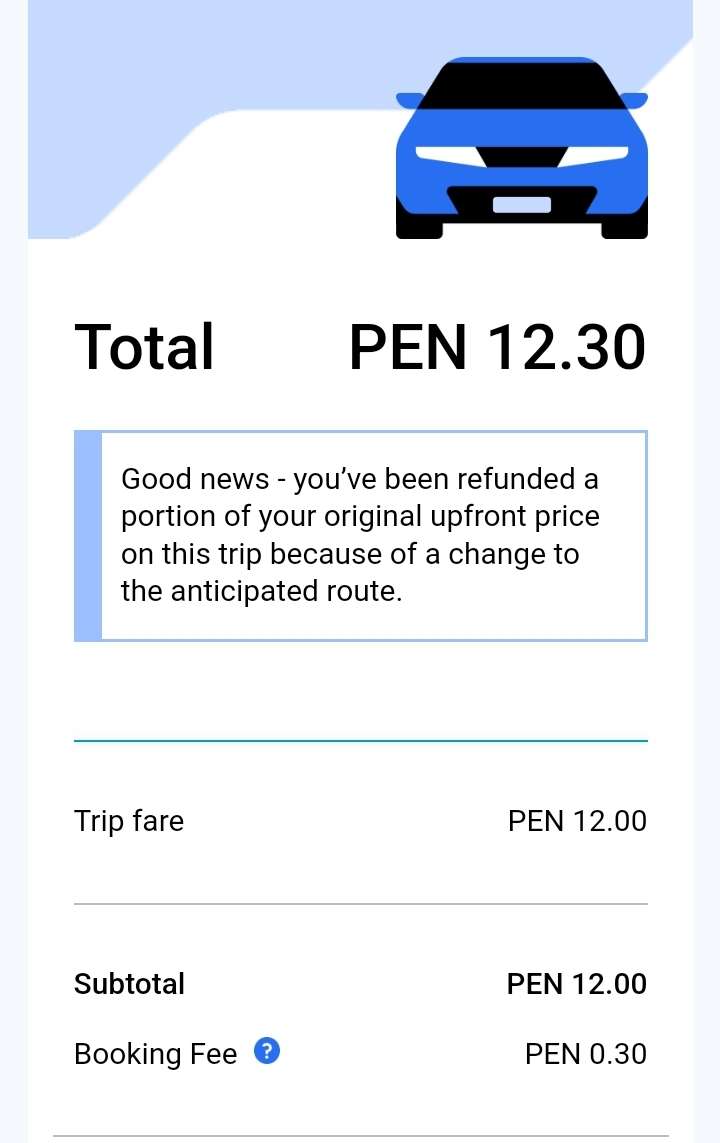This screenshot has width=720, height=1143.
Task: Select the Trip fare label
Action: point(129,821)
